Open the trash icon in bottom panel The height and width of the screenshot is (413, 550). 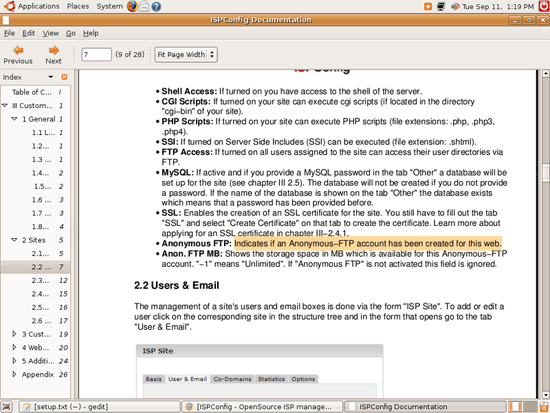pos(544,407)
